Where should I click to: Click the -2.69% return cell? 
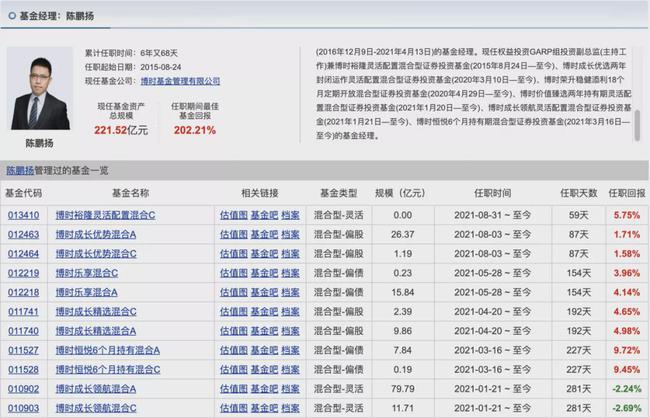pos(627,408)
